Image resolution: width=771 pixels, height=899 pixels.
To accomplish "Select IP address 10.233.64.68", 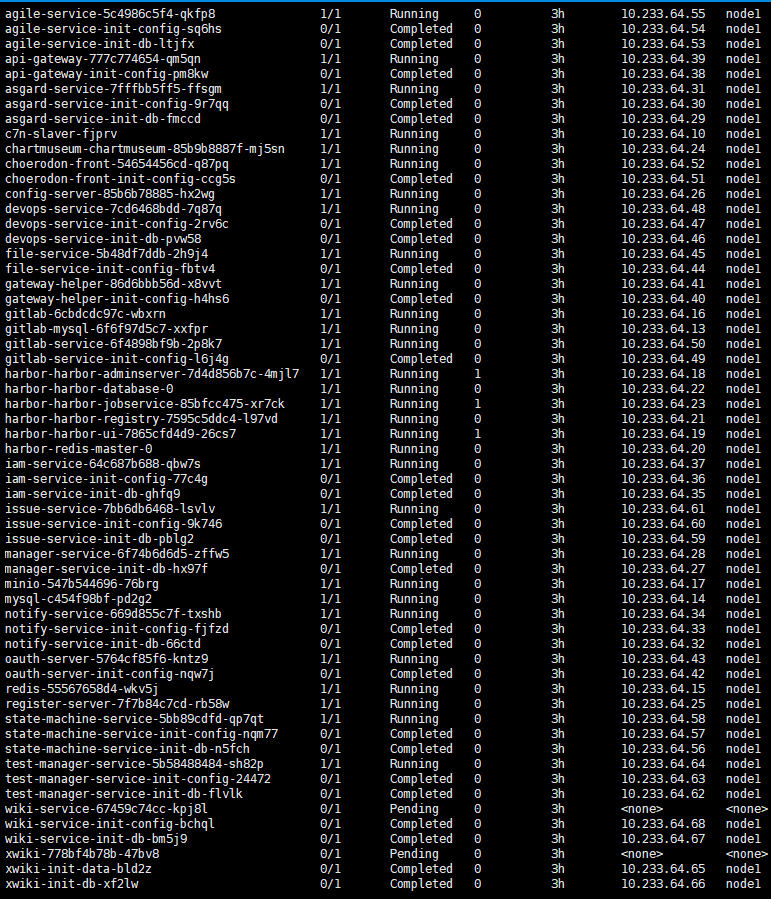I will coord(663,823).
